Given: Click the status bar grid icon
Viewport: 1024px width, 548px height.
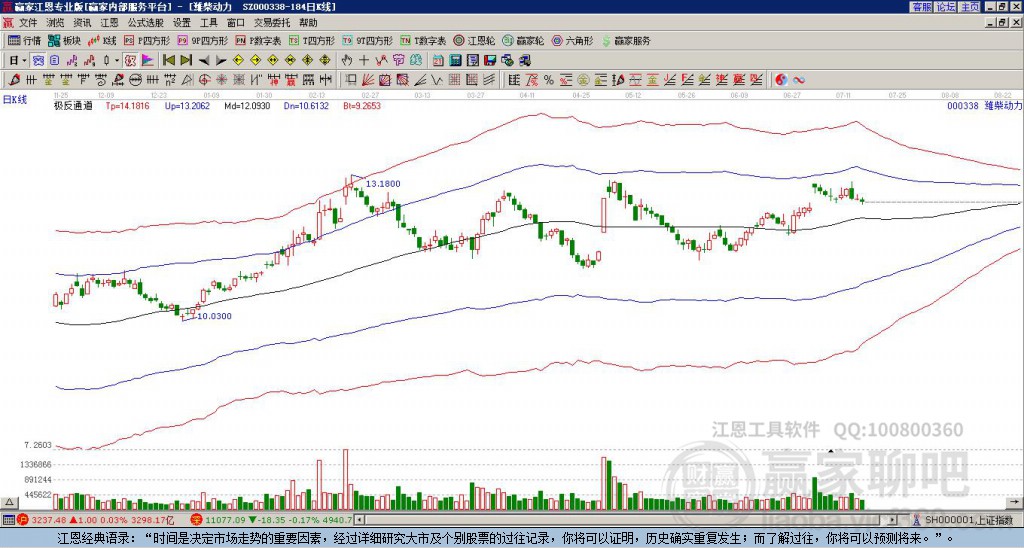Looking at the screenshot, I should (8, 520).
